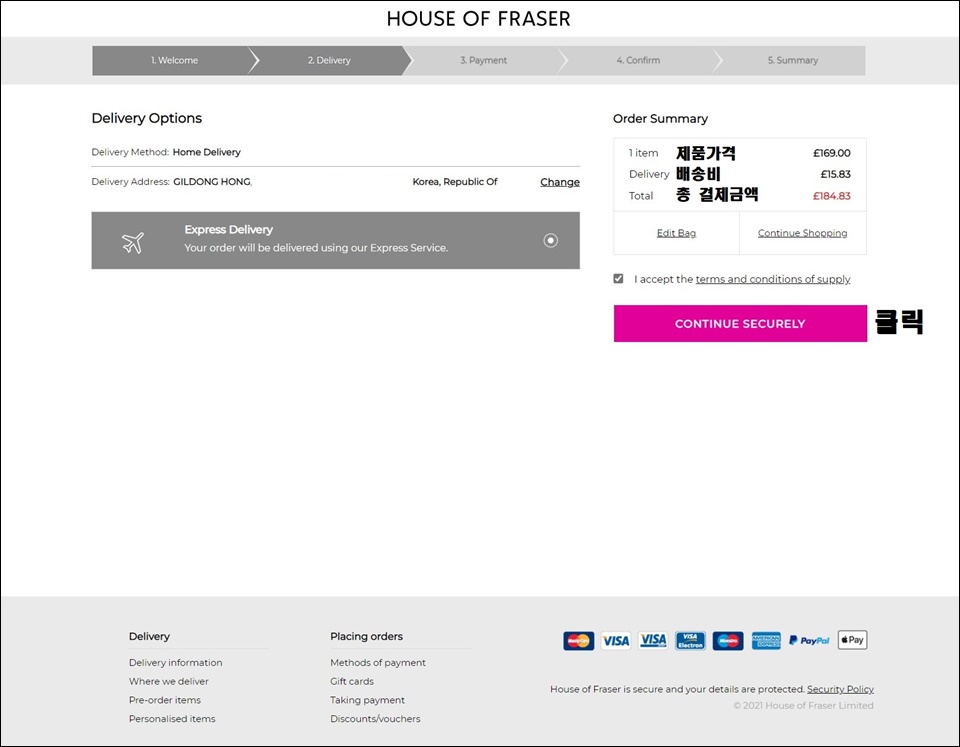
Task: Click the House of Fraser logo
Action: (478, 19)
